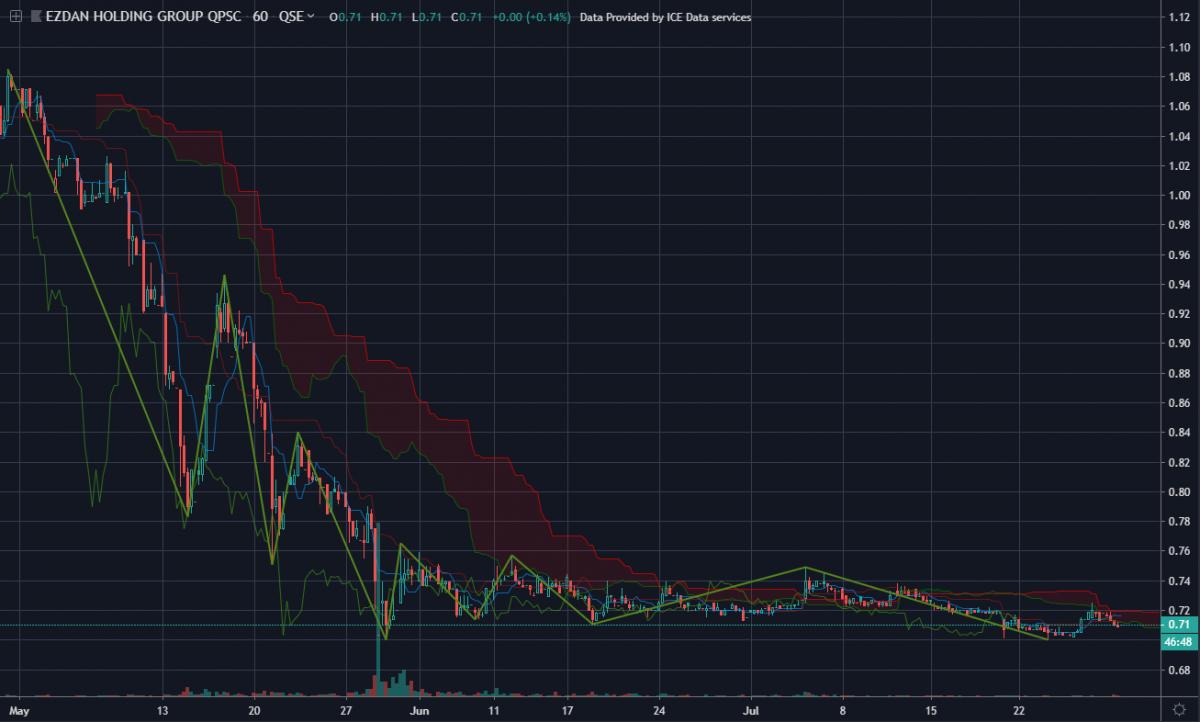1200x722 pixels.
Task: Click the QSE exchange label
Action: point(291,17)
